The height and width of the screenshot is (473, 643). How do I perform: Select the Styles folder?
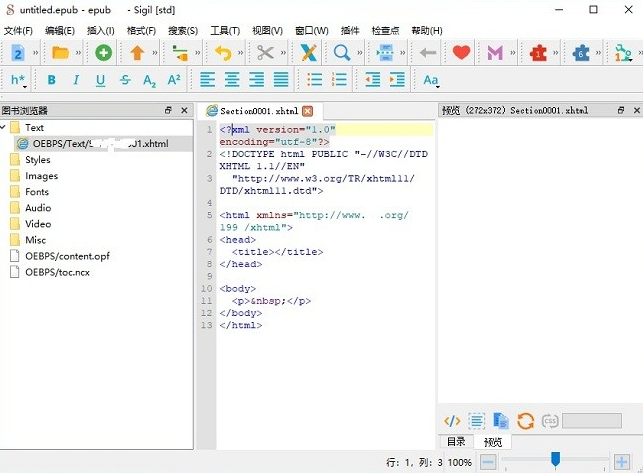(38, 160)
